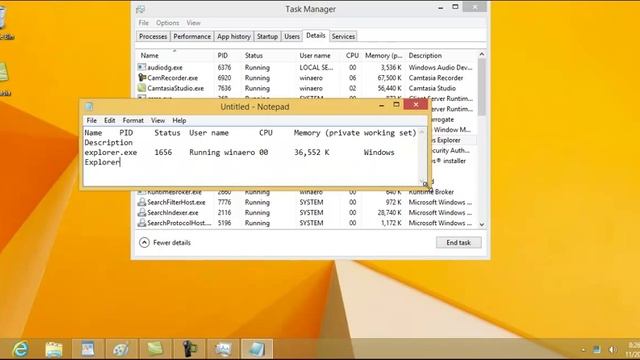Select the Details tab

316,36
